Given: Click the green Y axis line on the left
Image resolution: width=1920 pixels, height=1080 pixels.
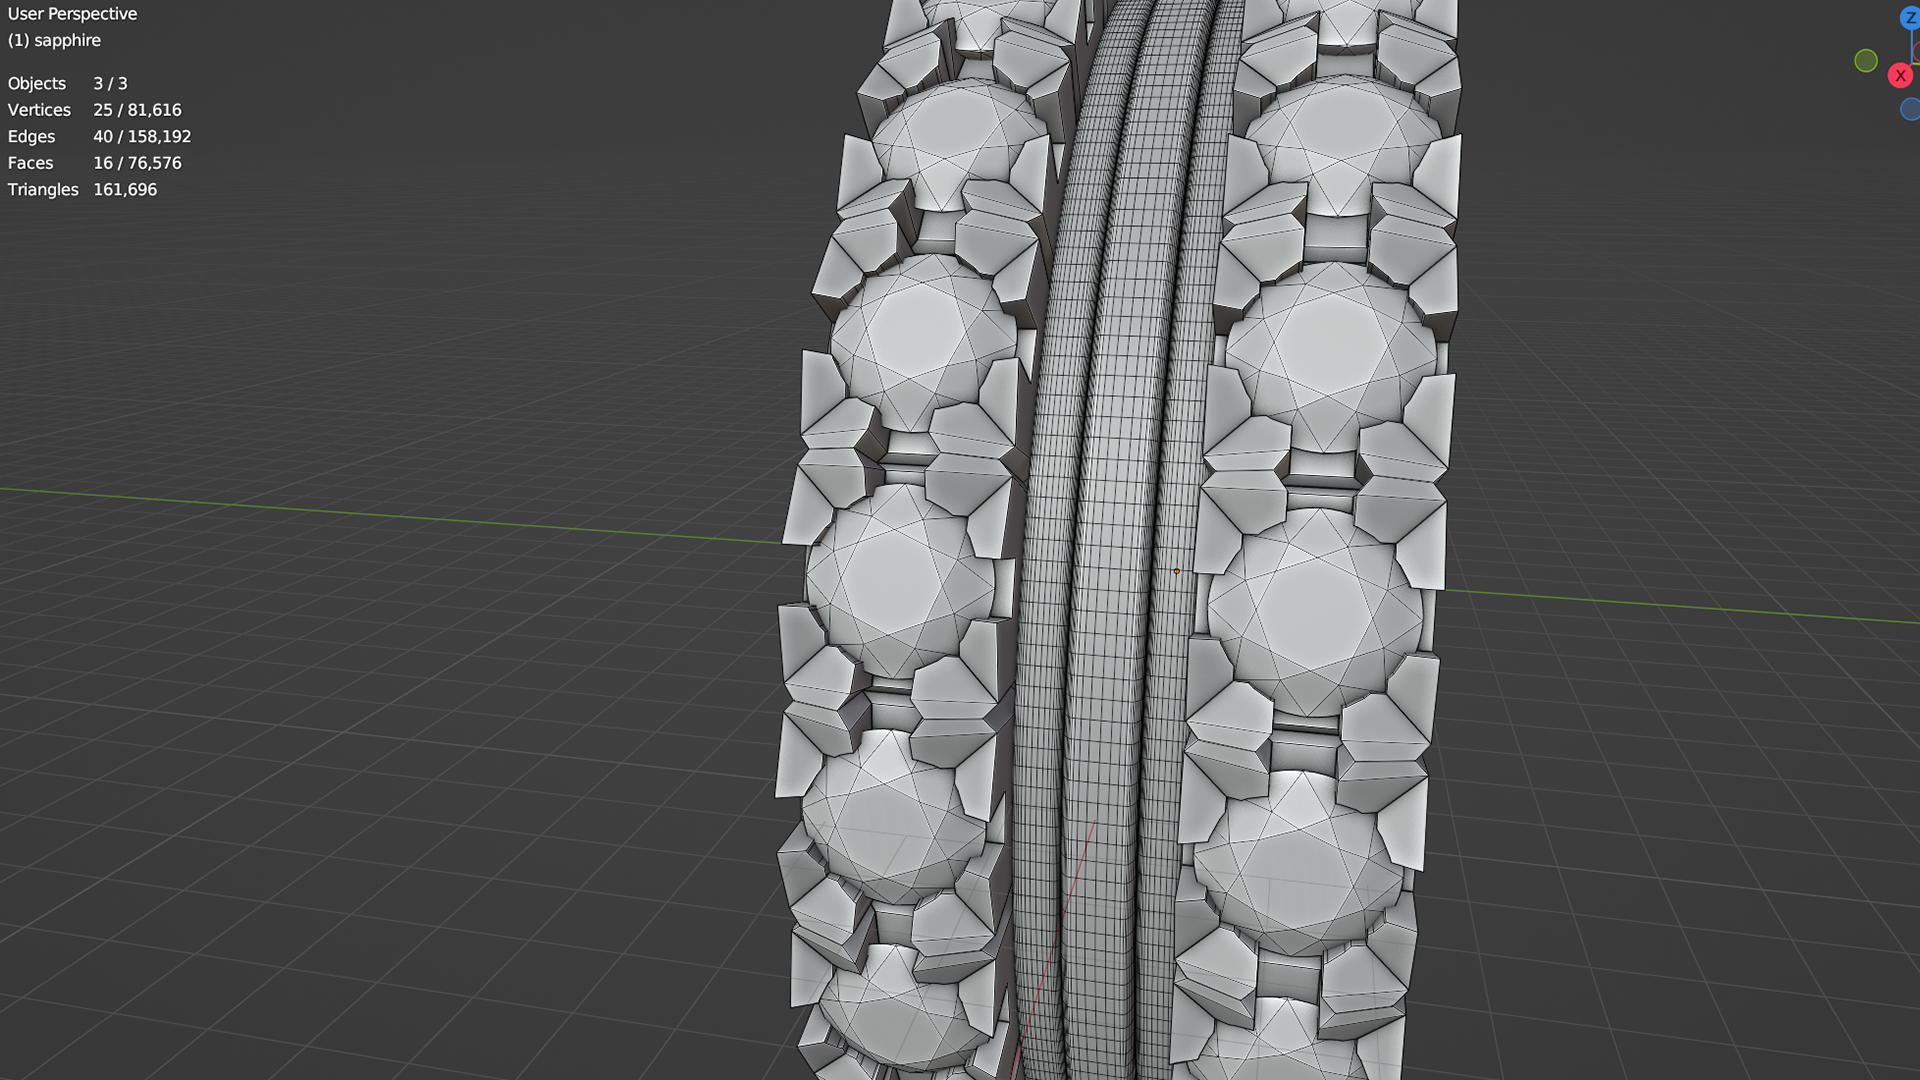Looking at the screenshot, I should pyautogui.click(x=400, y=515).
